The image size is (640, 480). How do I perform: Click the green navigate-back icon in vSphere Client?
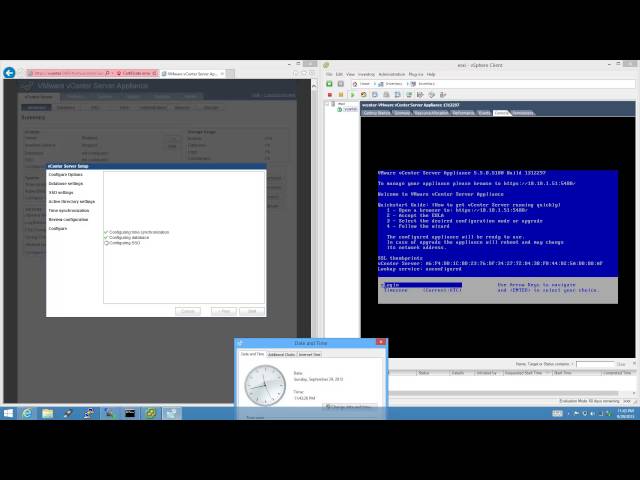point(329,84)
